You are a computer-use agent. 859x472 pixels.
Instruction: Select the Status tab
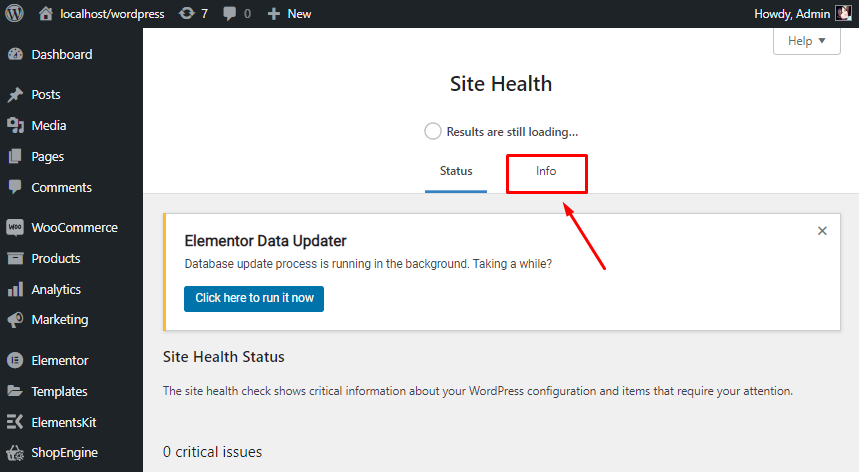tap(456, 172)
